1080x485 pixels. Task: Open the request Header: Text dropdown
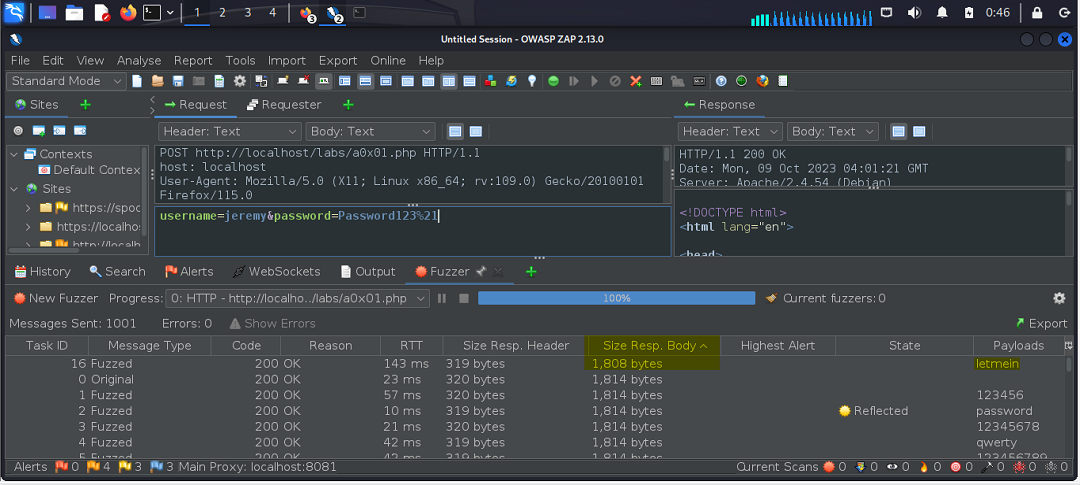click(x=229, y=131)
